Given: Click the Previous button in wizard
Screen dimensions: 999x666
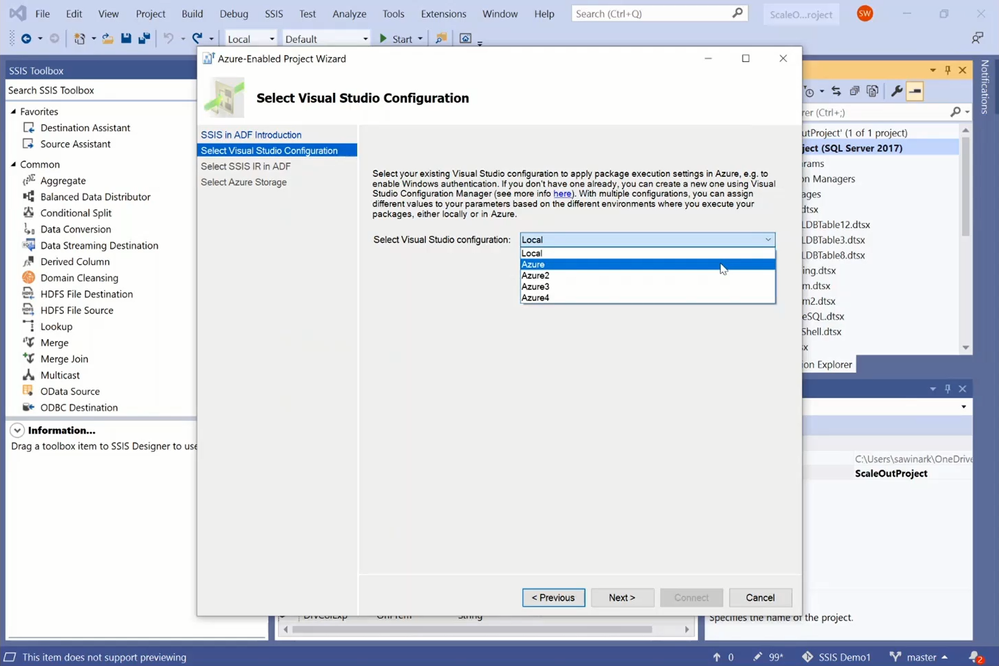Looking at the screenshot, I should click(x=553, y=598).
